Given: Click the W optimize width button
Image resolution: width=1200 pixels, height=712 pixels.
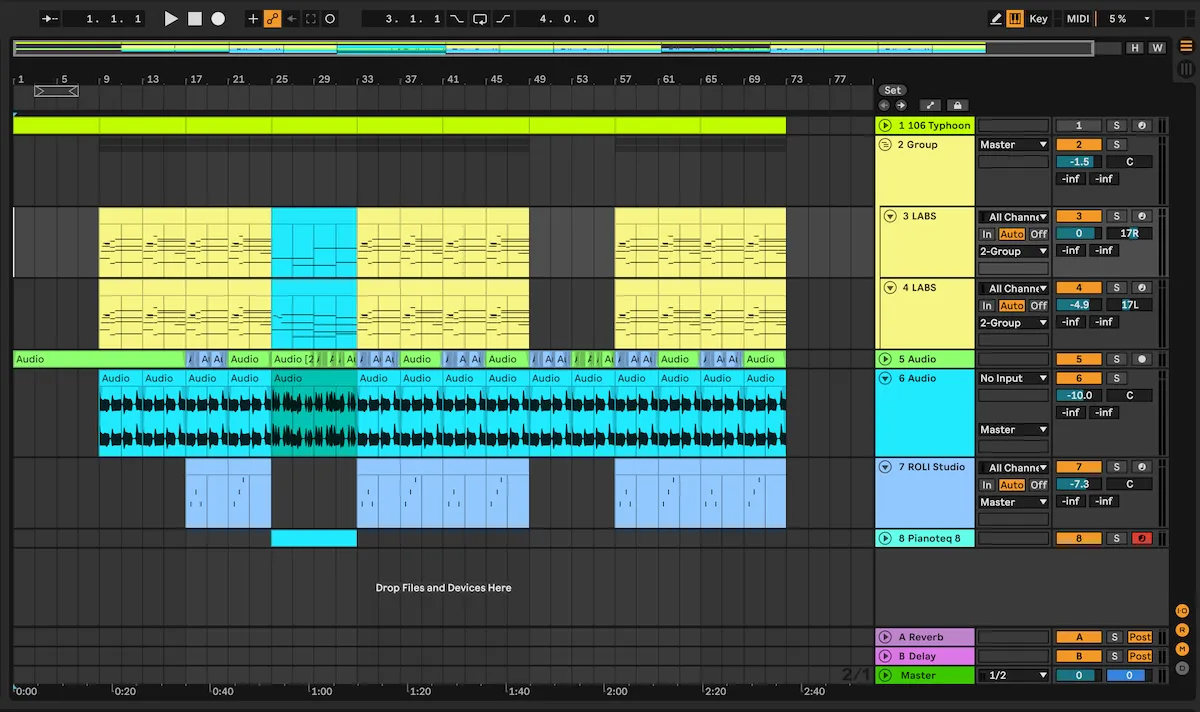Looking at the screenshot, I should (x=1157, y=48).
